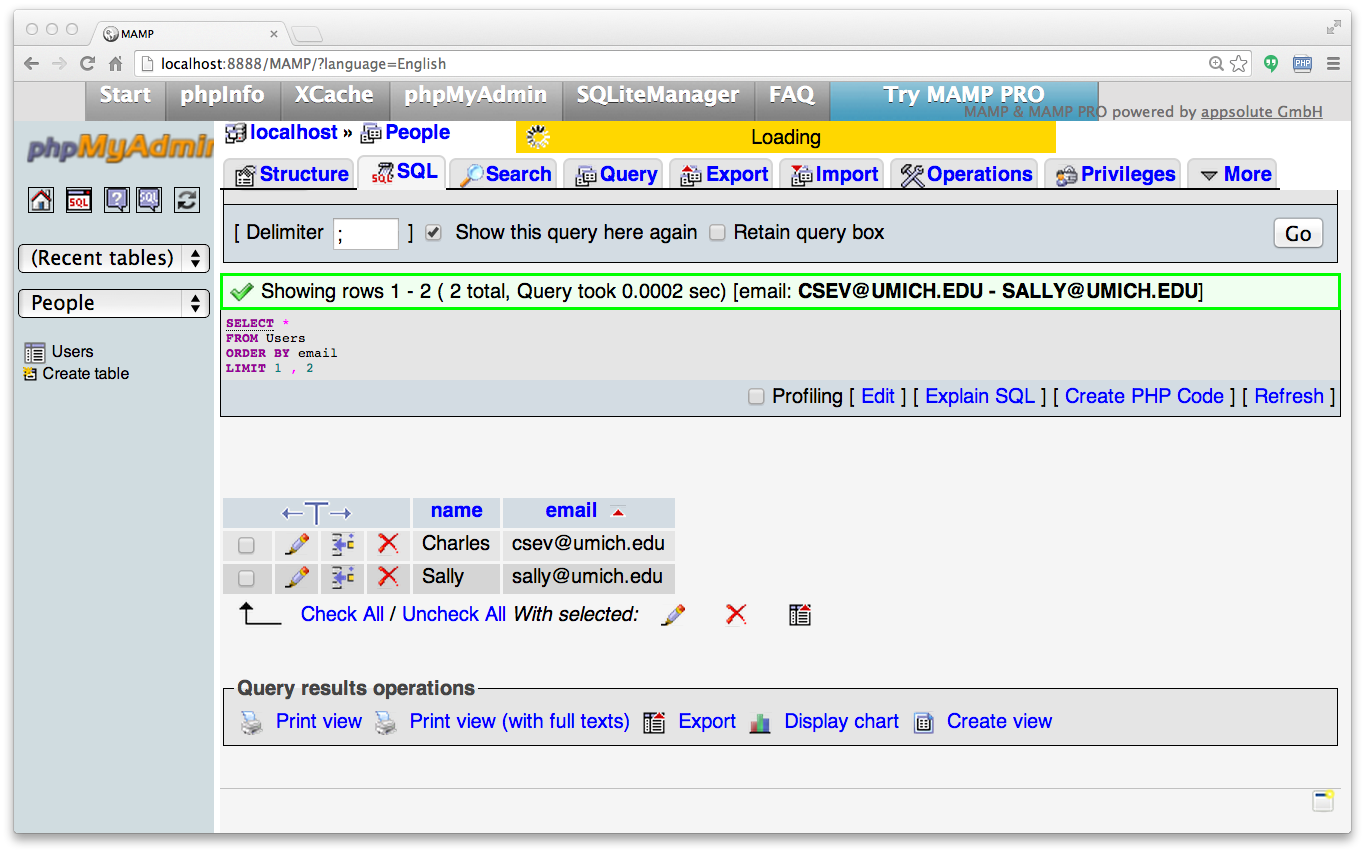Click the With selected export icon
Screen dimensions: 1365x853
799,614
